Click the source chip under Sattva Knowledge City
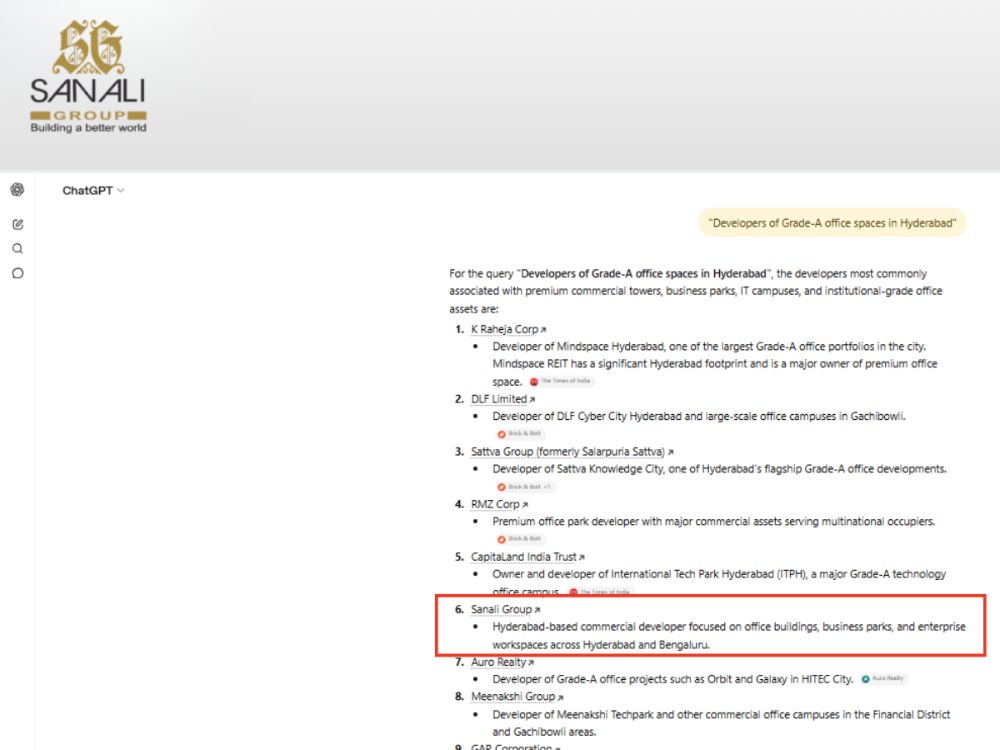The height and width of the screenshot is (750, 1000). pyautogui.click(x=525, y=487)
